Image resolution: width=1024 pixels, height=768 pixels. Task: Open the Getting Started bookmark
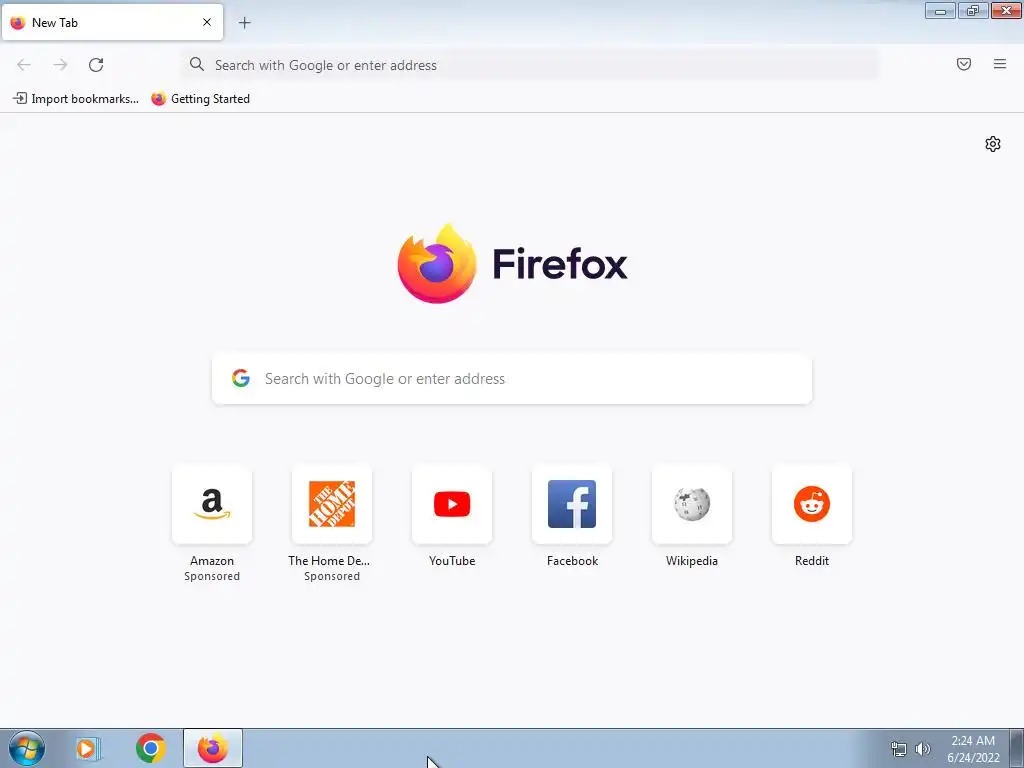[200, 99]
